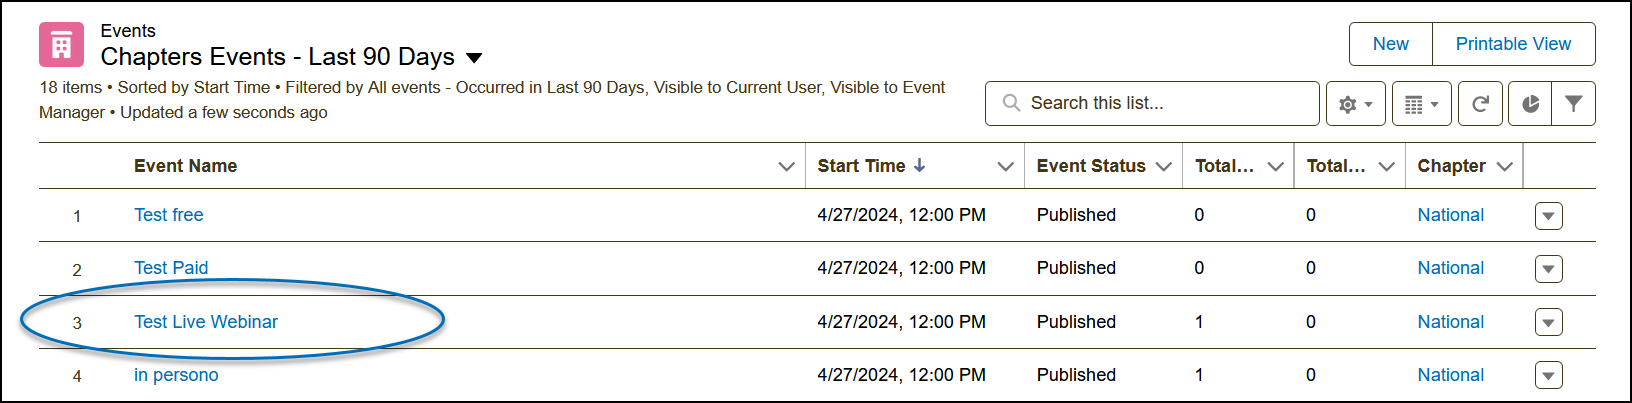Open row actions for in persono
The width and height of the screenshot is (1632, 403).
pos(1548,376)
